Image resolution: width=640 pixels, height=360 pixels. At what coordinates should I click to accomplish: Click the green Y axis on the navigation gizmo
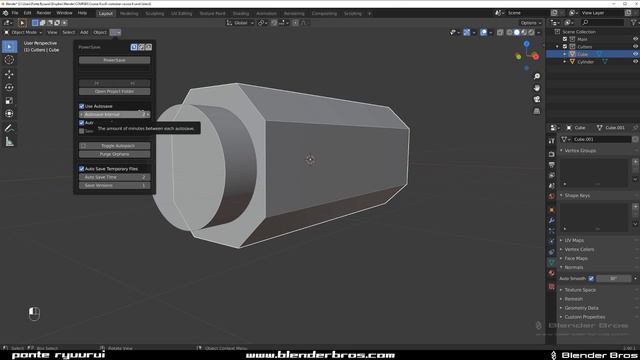point(518,56)
